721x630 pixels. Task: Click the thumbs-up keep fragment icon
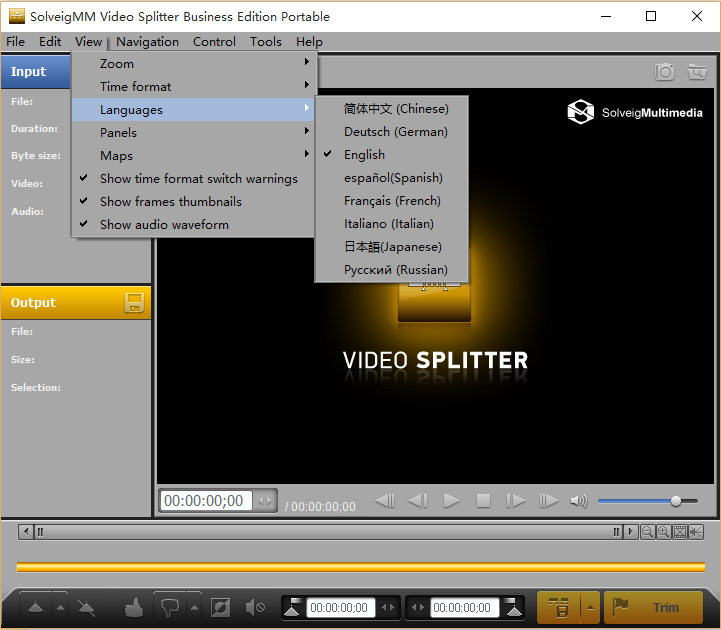pyautogui.click(x=134, y=607)
